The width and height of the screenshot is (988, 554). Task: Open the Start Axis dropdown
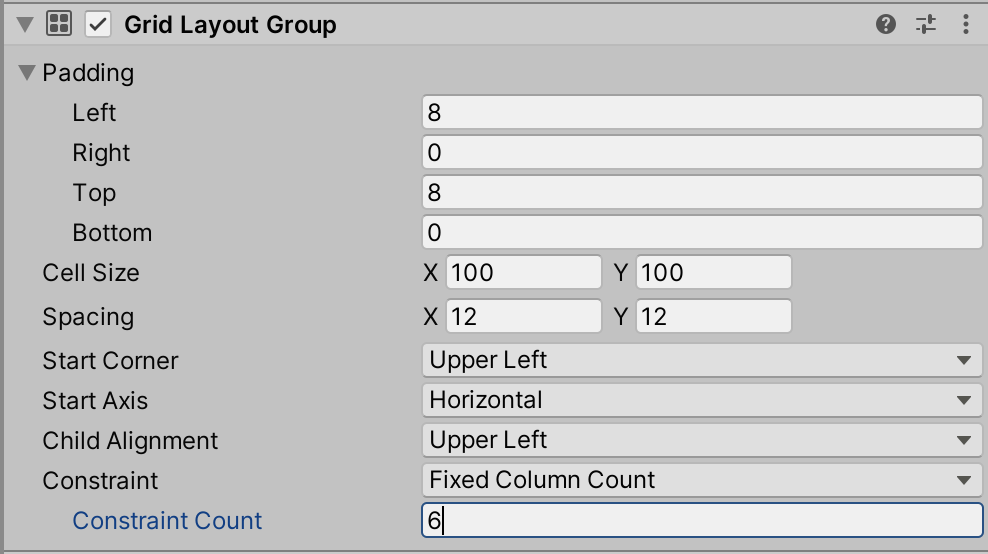[x=701, y=400]
